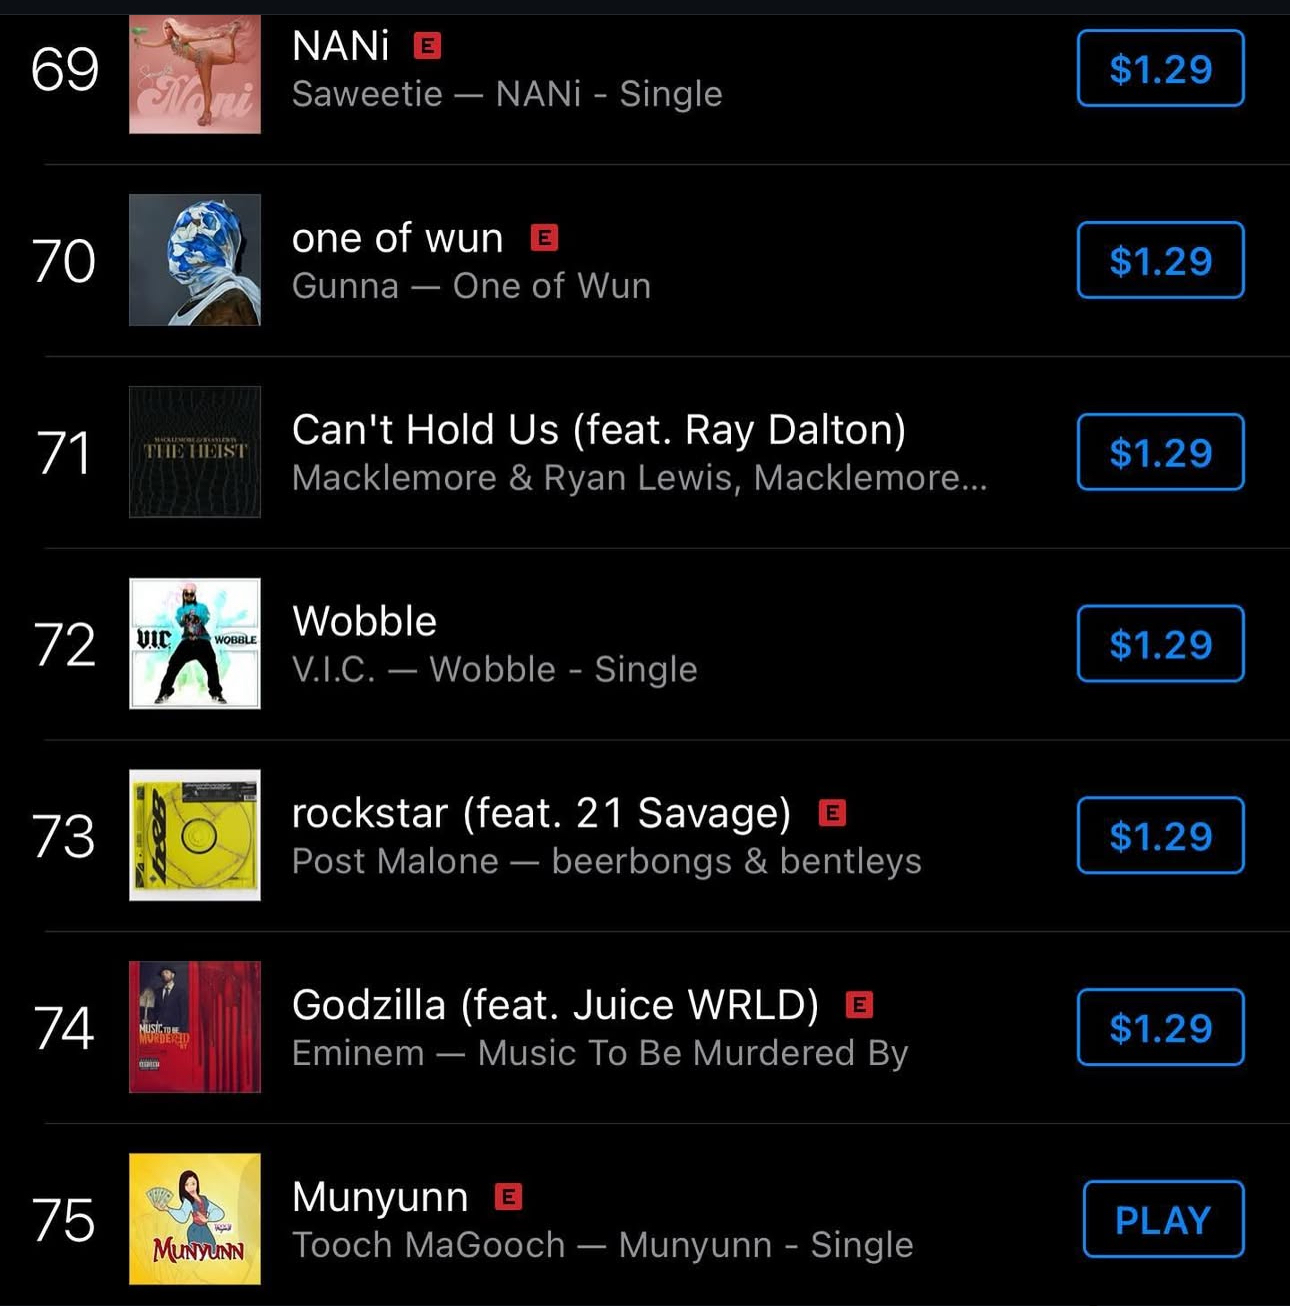Buy rockstar feat. 21 Savage
The width and height of the screenshot is (1290, 1306).
click(x=1161, y=835)
